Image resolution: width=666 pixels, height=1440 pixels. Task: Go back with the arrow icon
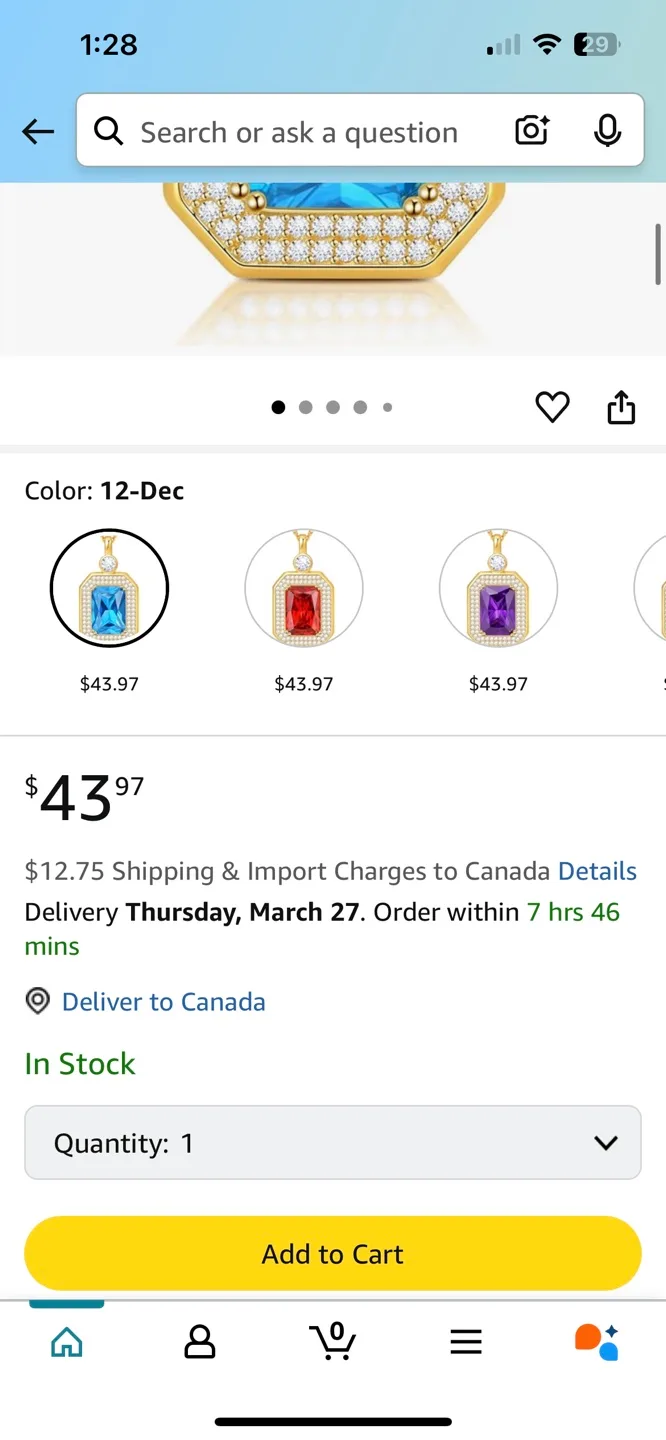37,131
